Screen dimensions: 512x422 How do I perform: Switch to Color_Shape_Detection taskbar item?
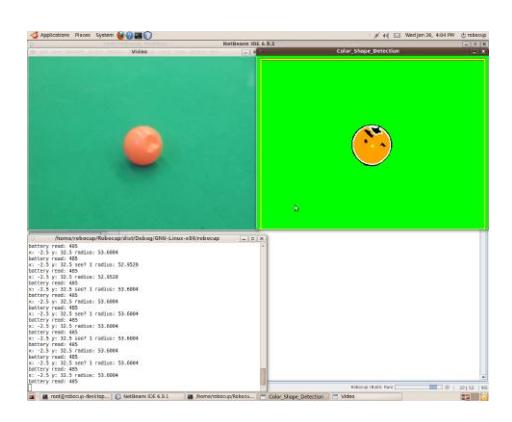(294, 397)
